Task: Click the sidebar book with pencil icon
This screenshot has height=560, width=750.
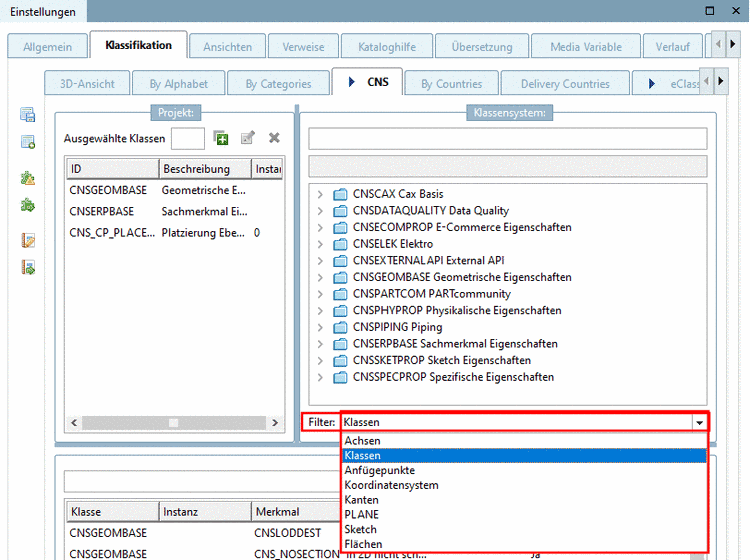Action: (x=28, y=240)
